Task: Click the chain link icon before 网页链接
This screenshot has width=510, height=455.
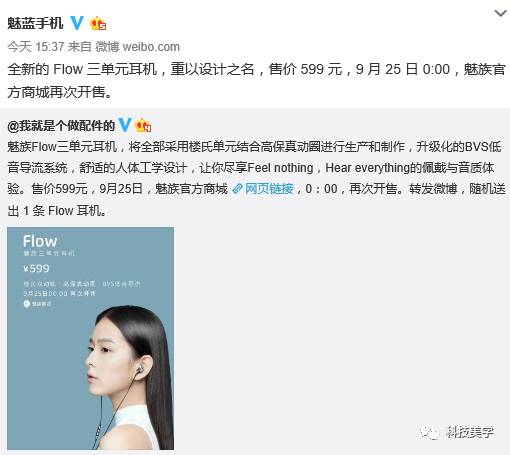Action: [237, 189]
